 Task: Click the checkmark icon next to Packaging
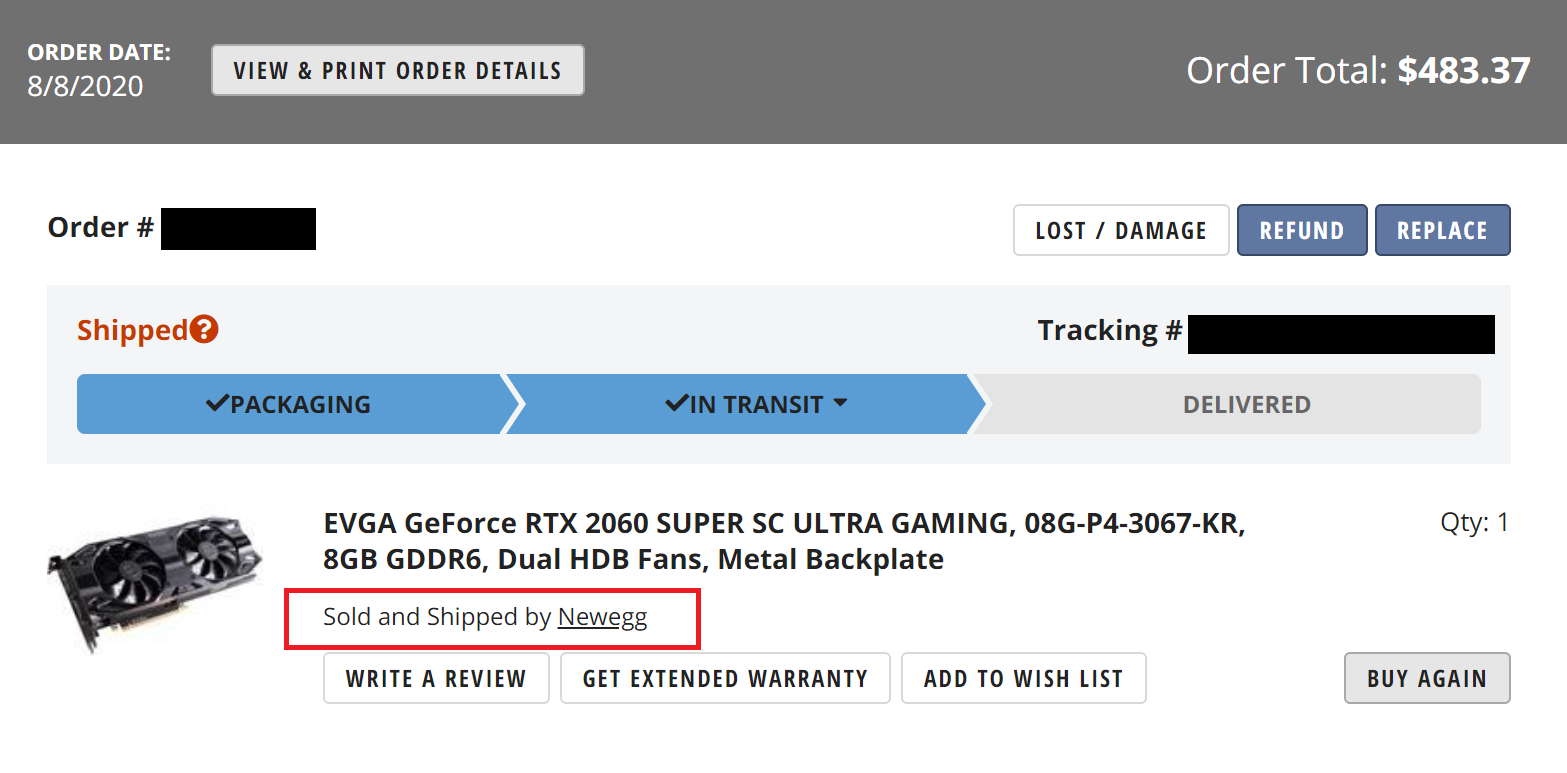(x=217, y=404)
